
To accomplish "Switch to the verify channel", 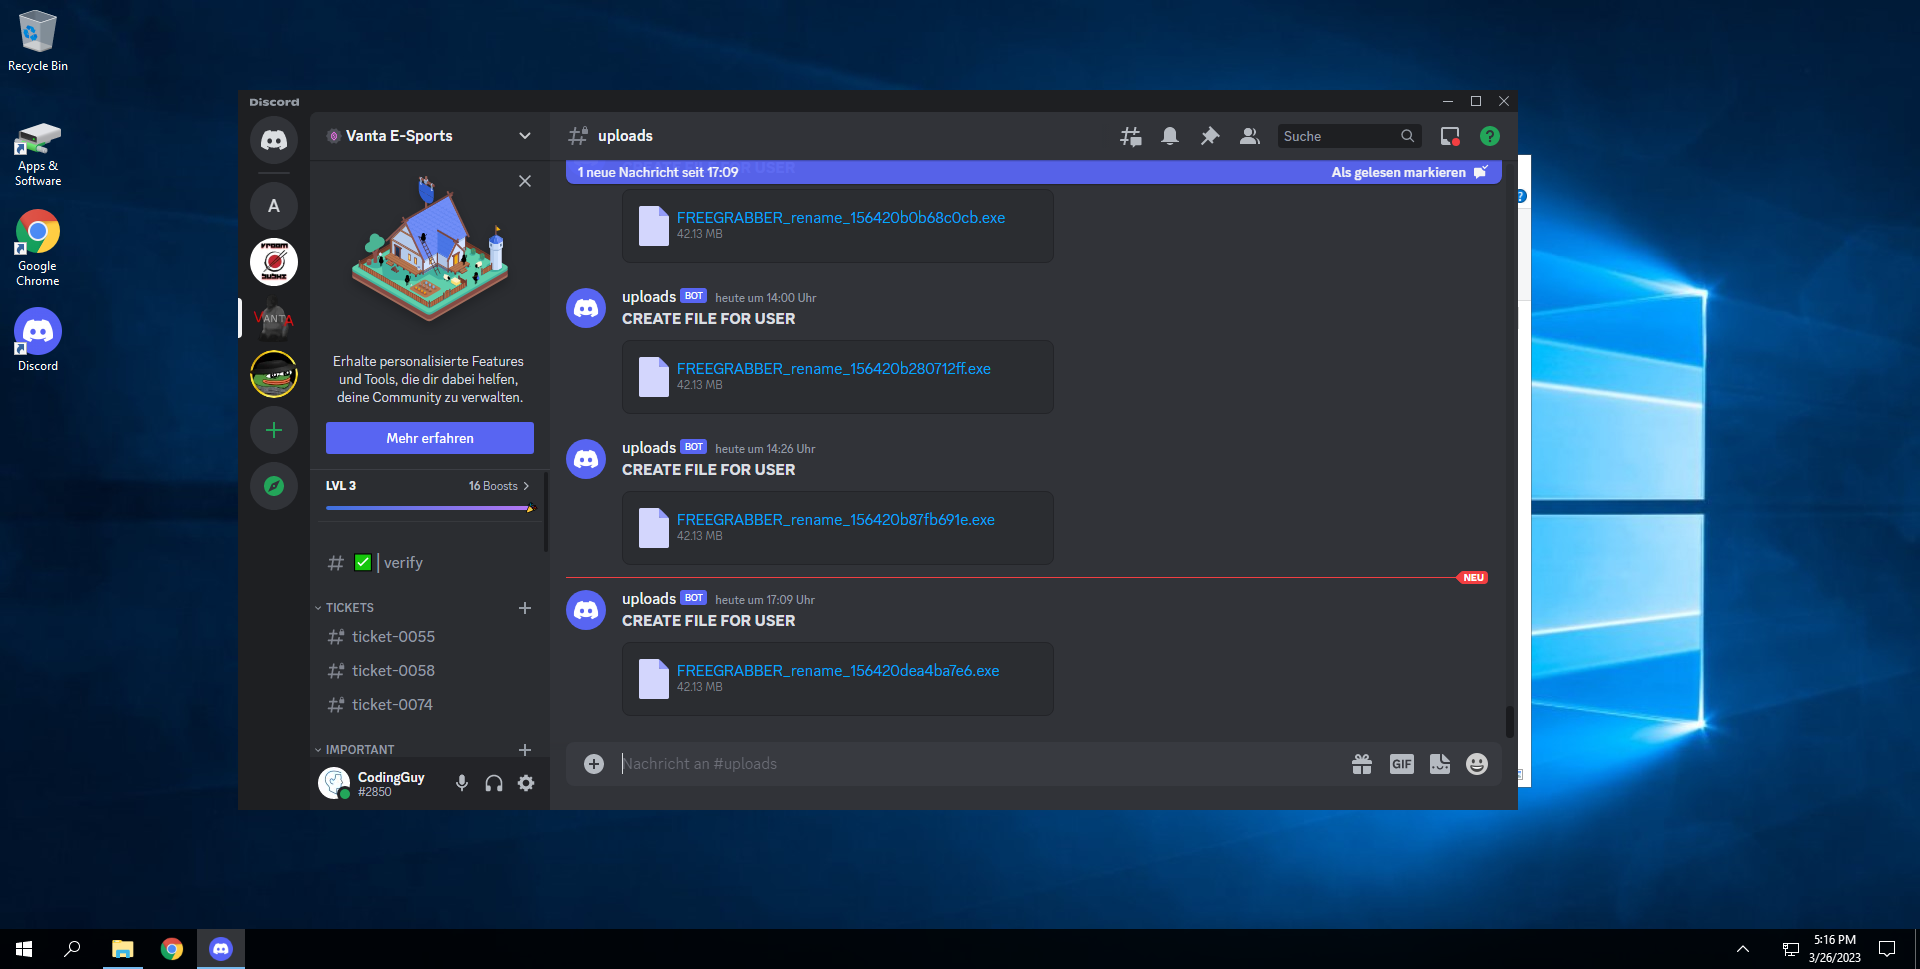I will (403, 563).
